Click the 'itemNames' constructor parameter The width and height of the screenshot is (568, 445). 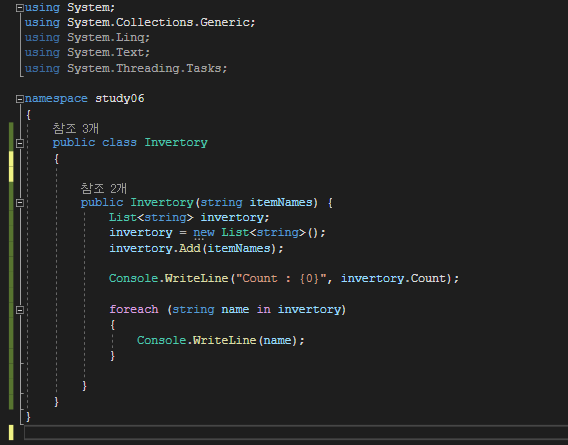[x=281, y=202]
